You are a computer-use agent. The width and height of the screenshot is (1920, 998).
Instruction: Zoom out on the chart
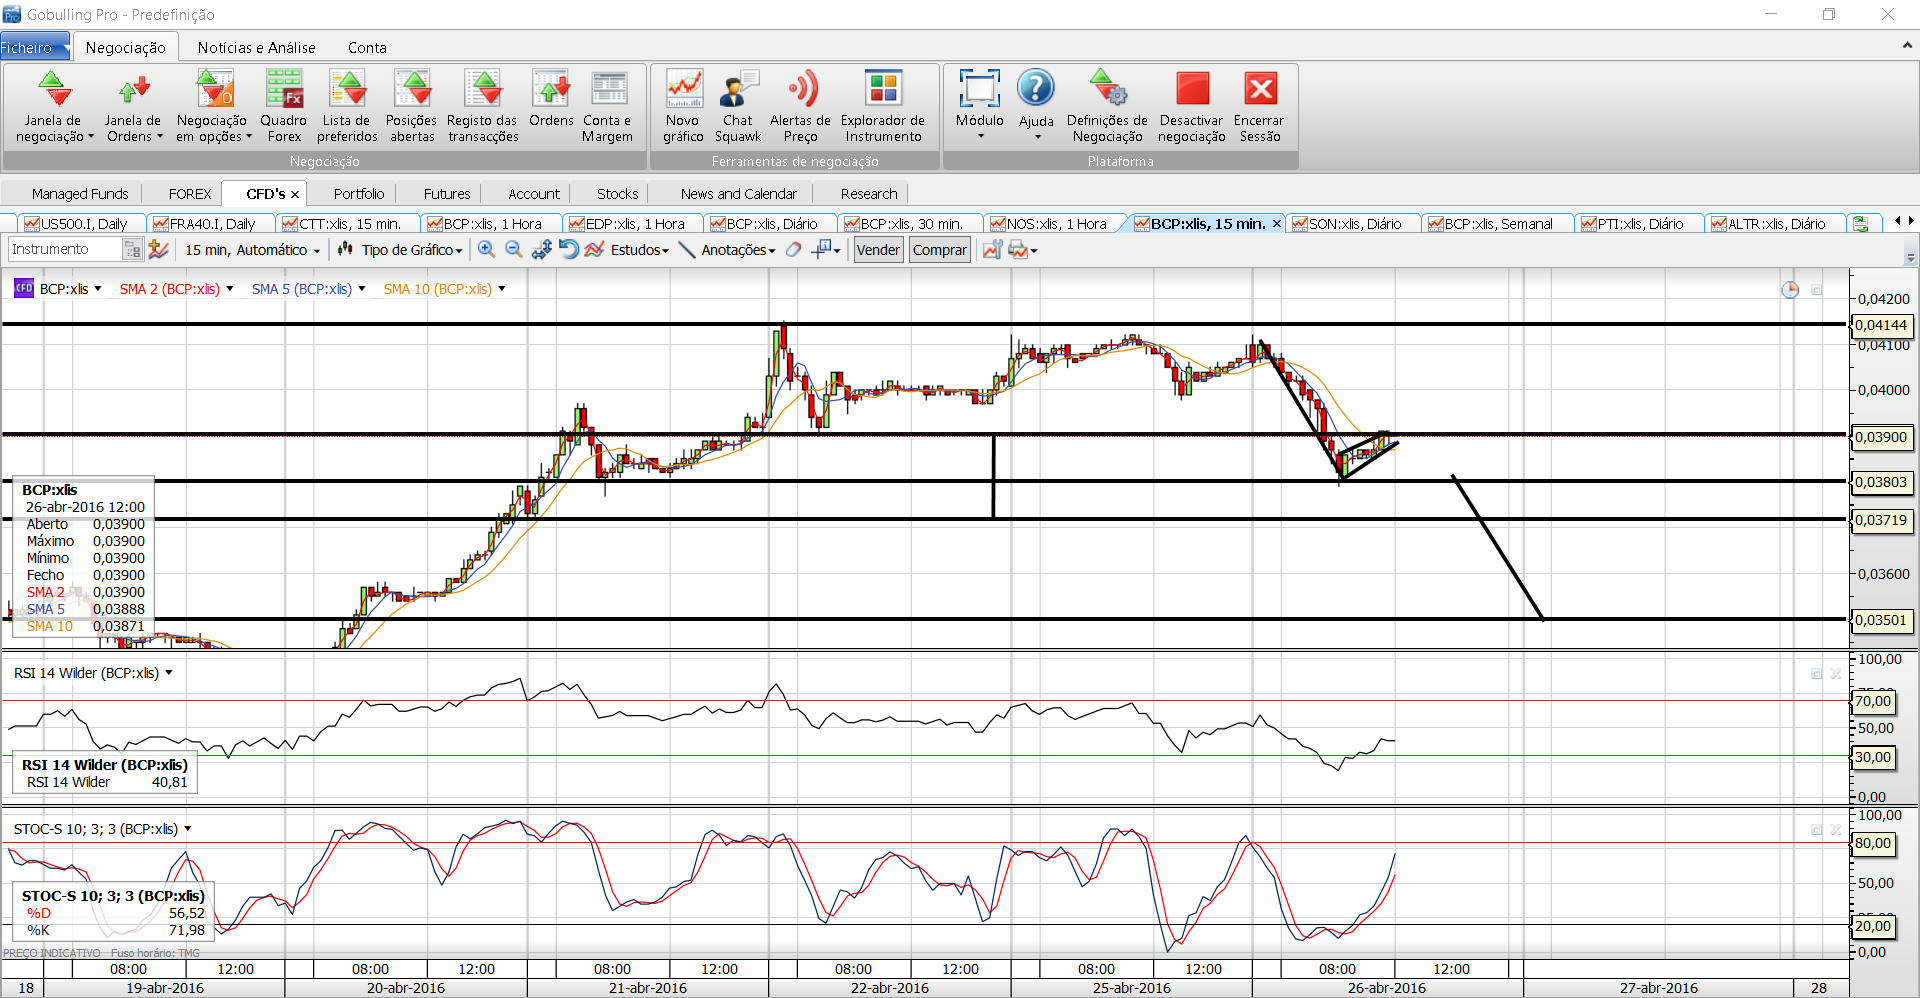[x=514, y=250]
